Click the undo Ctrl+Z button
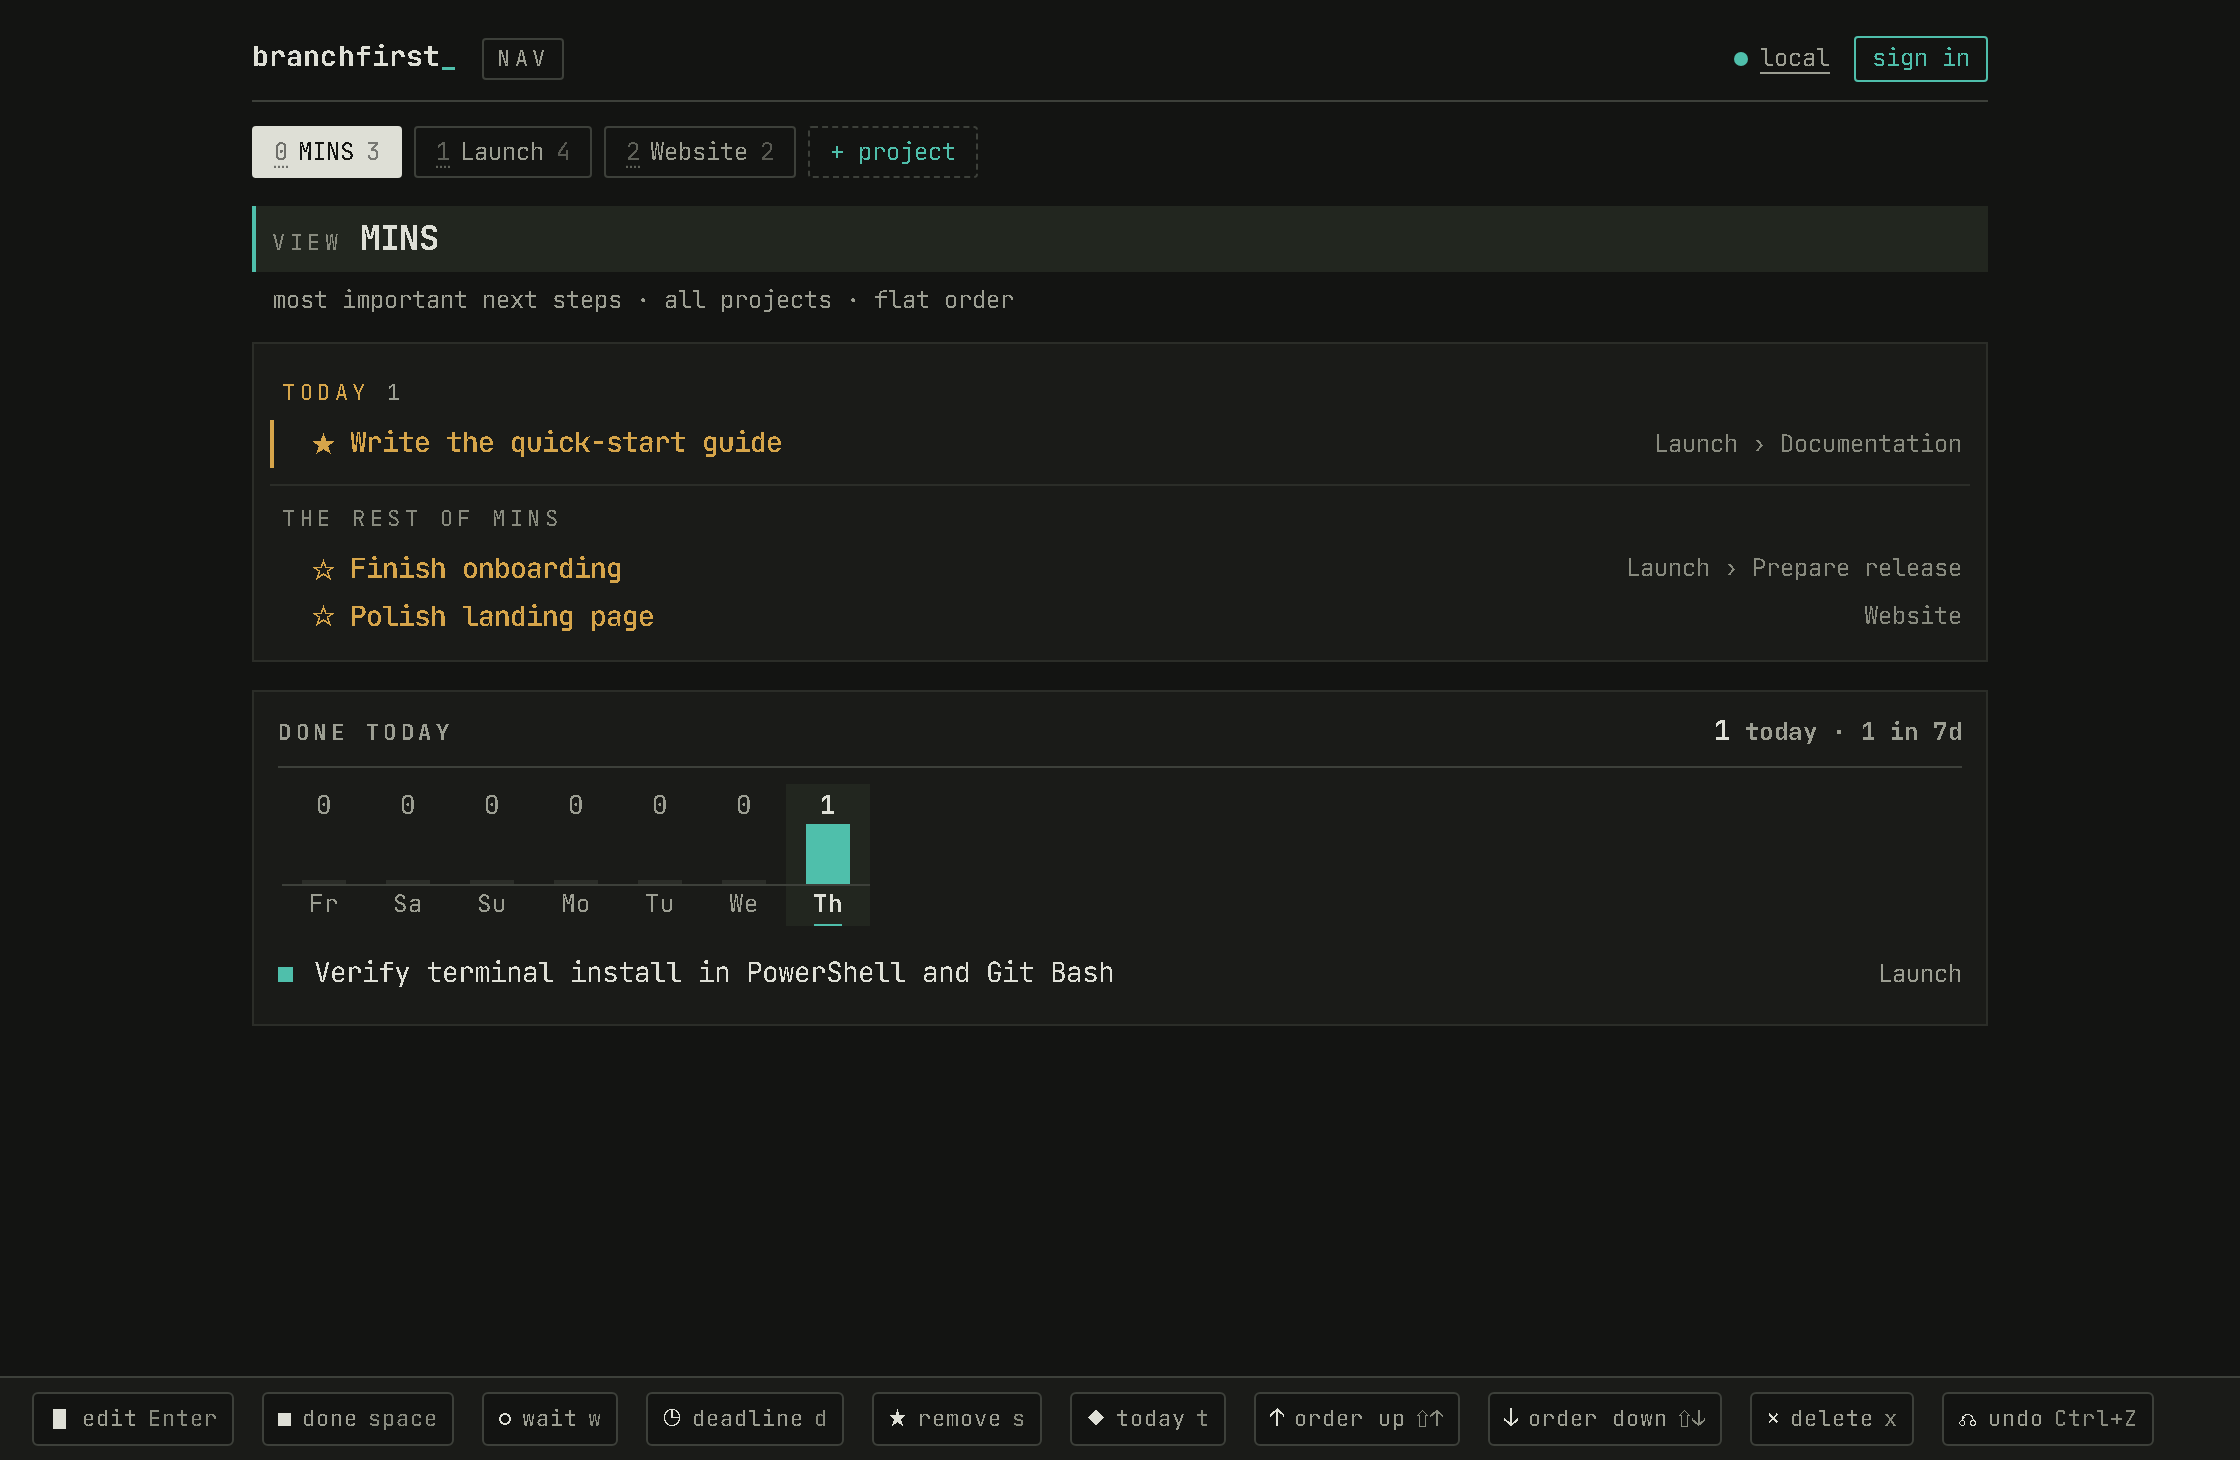Image resolution: width=2240 pixels, height=1460 pixels. [2048, 1419]
